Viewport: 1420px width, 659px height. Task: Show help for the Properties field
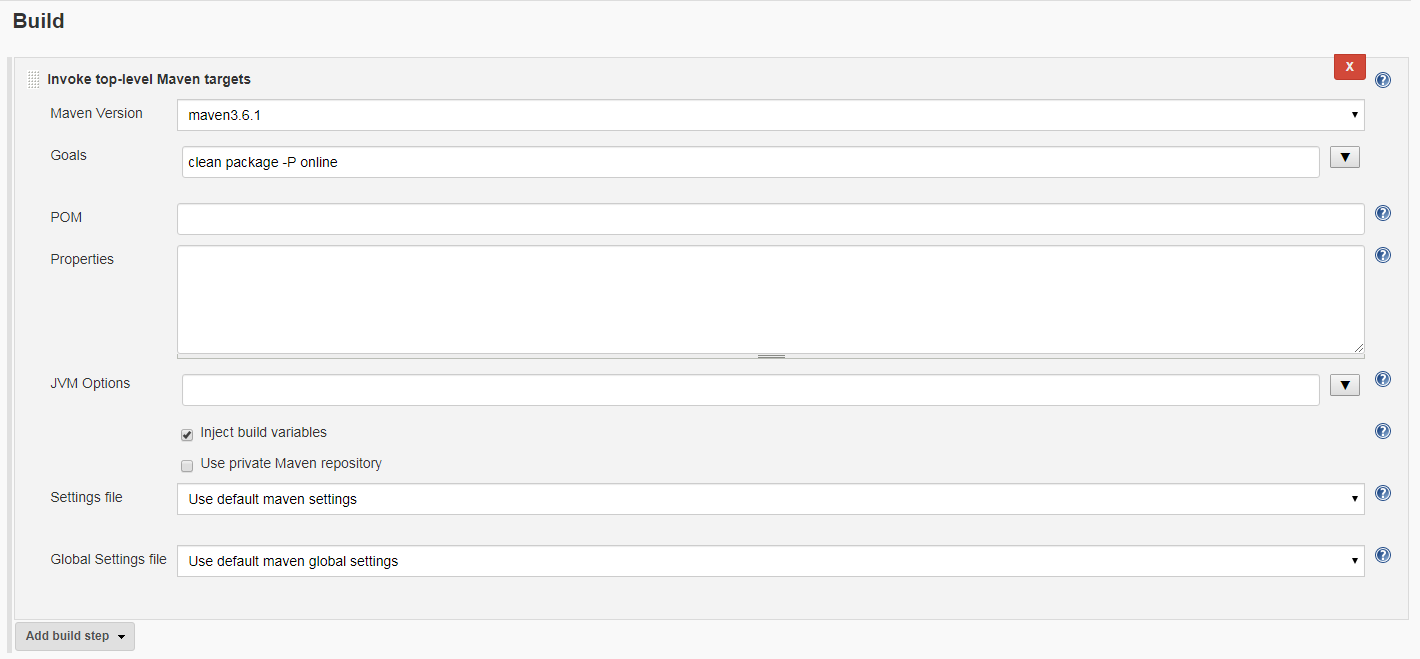[x=1383, y=255]
